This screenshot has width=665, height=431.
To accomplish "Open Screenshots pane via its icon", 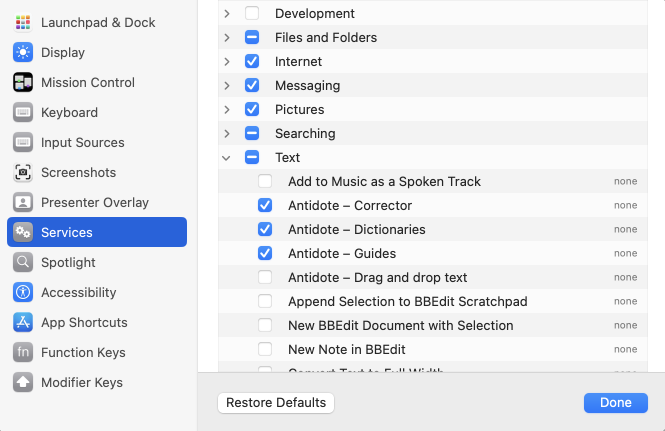I will point(24,172).
